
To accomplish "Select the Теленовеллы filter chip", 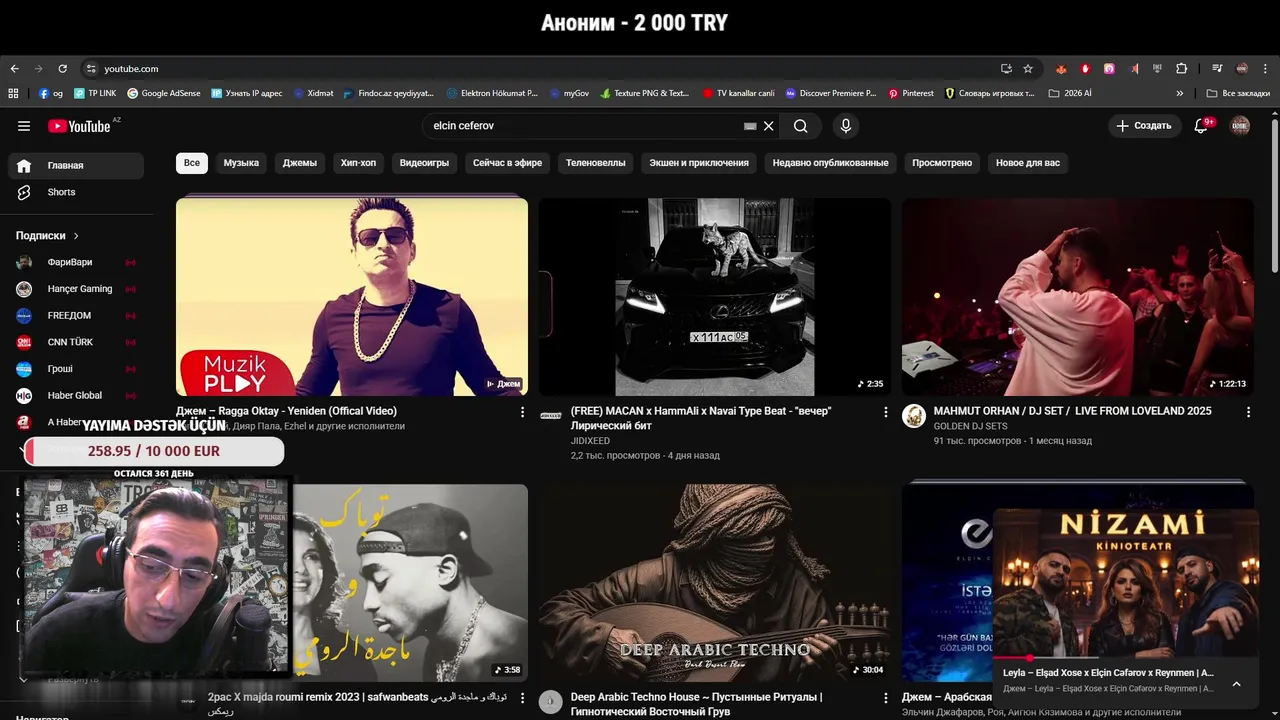I will pos(595,163).
